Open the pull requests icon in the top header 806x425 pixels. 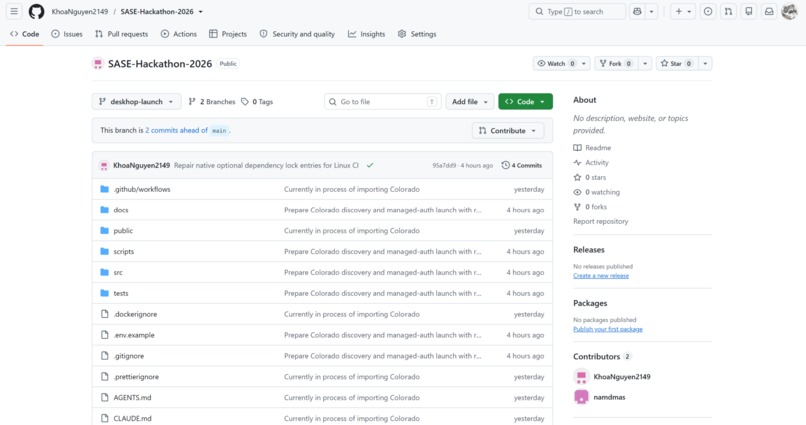[728, 11]
